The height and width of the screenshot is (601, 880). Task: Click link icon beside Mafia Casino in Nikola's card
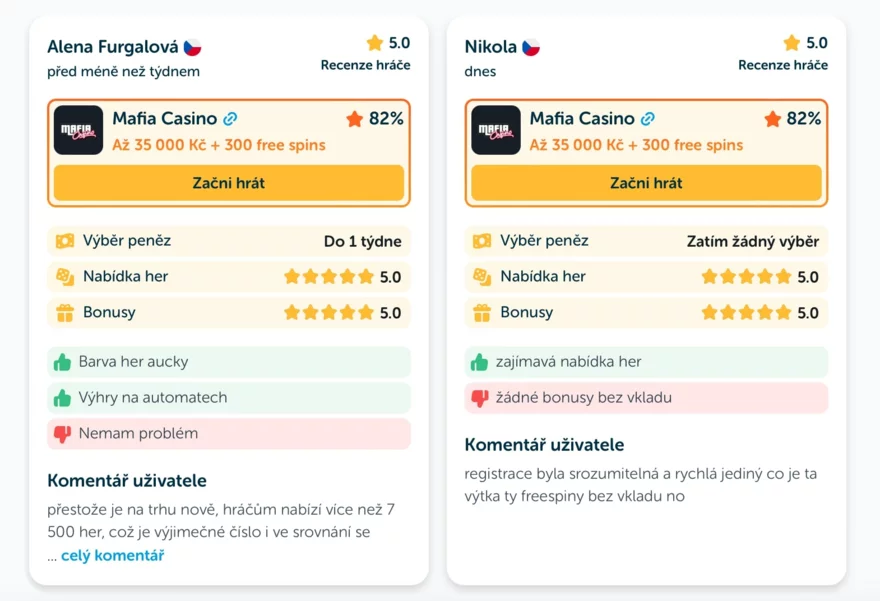click(x=648, y=119)
